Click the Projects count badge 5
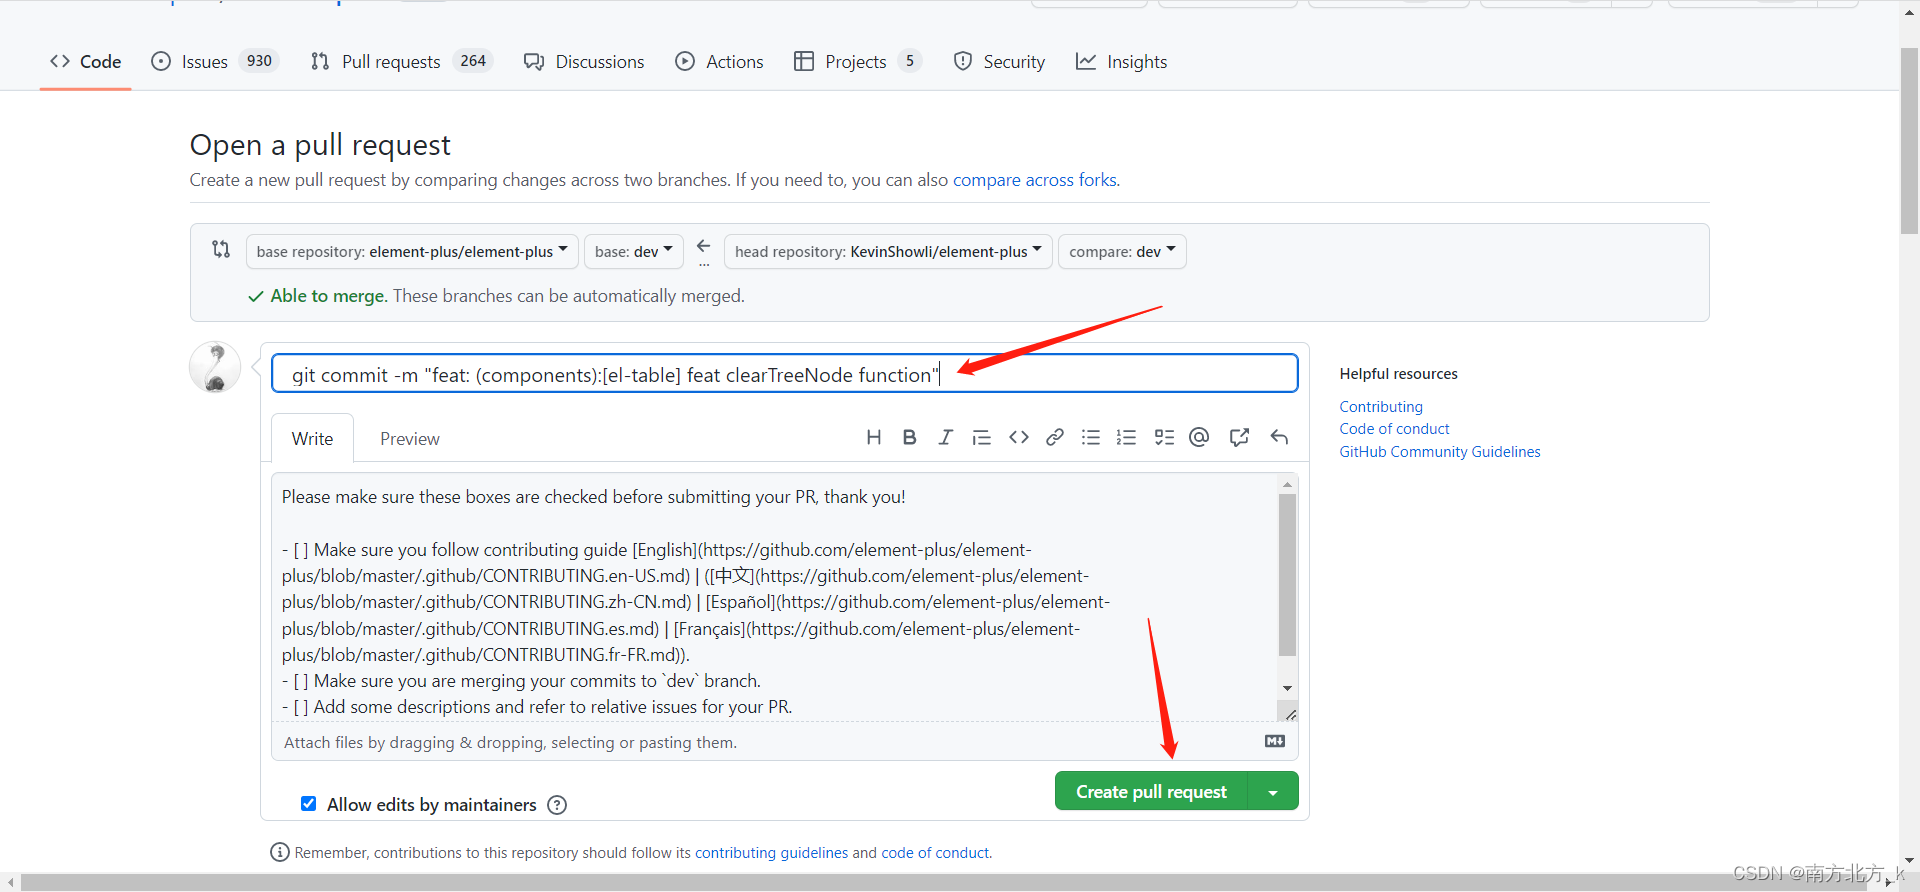This screenshot has width=1920, height=892. click(909, 61)
